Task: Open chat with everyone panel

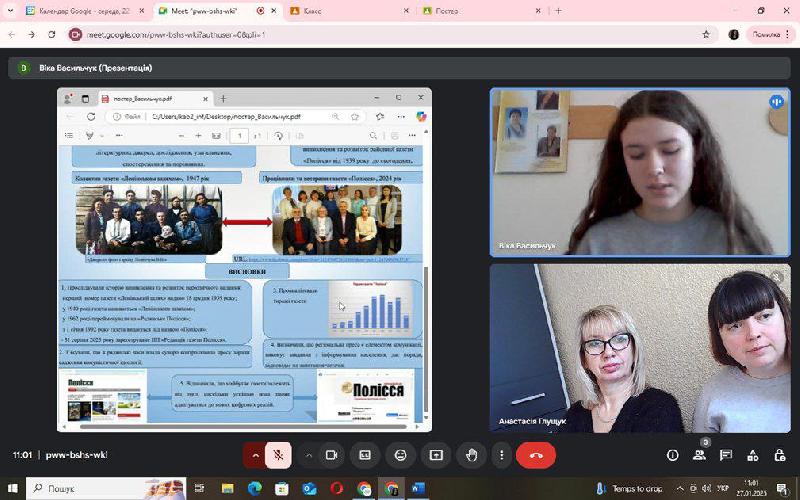Action: coord(727,455)
